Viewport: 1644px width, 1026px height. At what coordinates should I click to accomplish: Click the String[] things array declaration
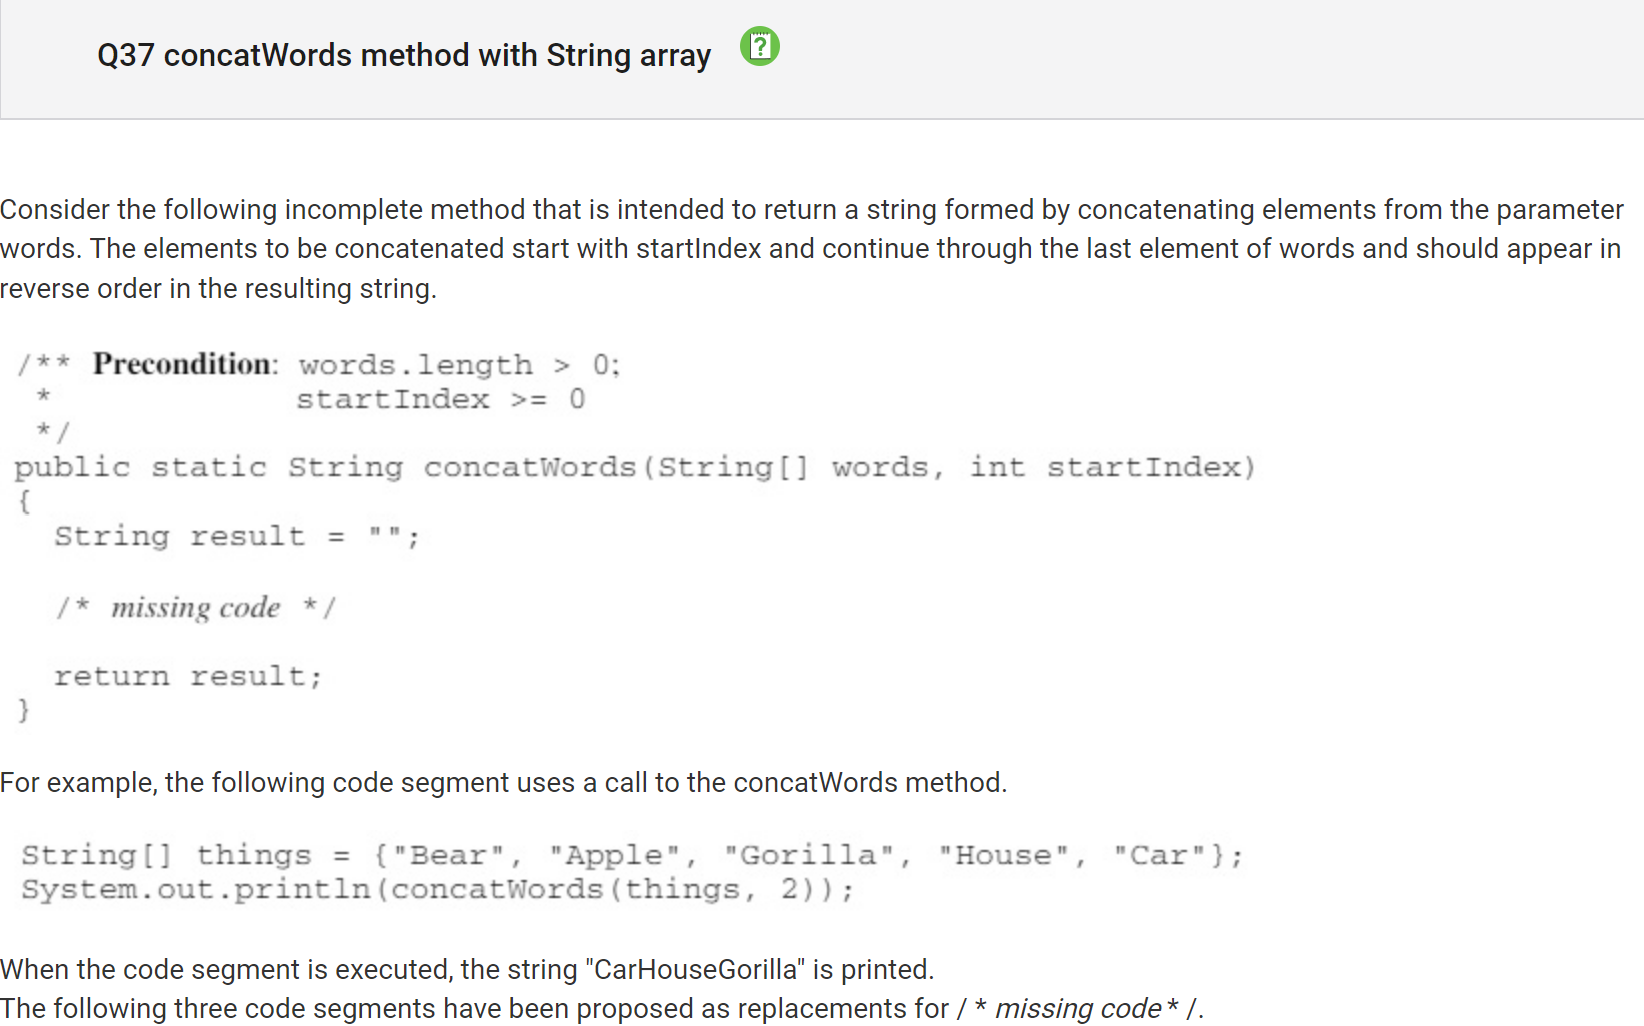(632, 856)
